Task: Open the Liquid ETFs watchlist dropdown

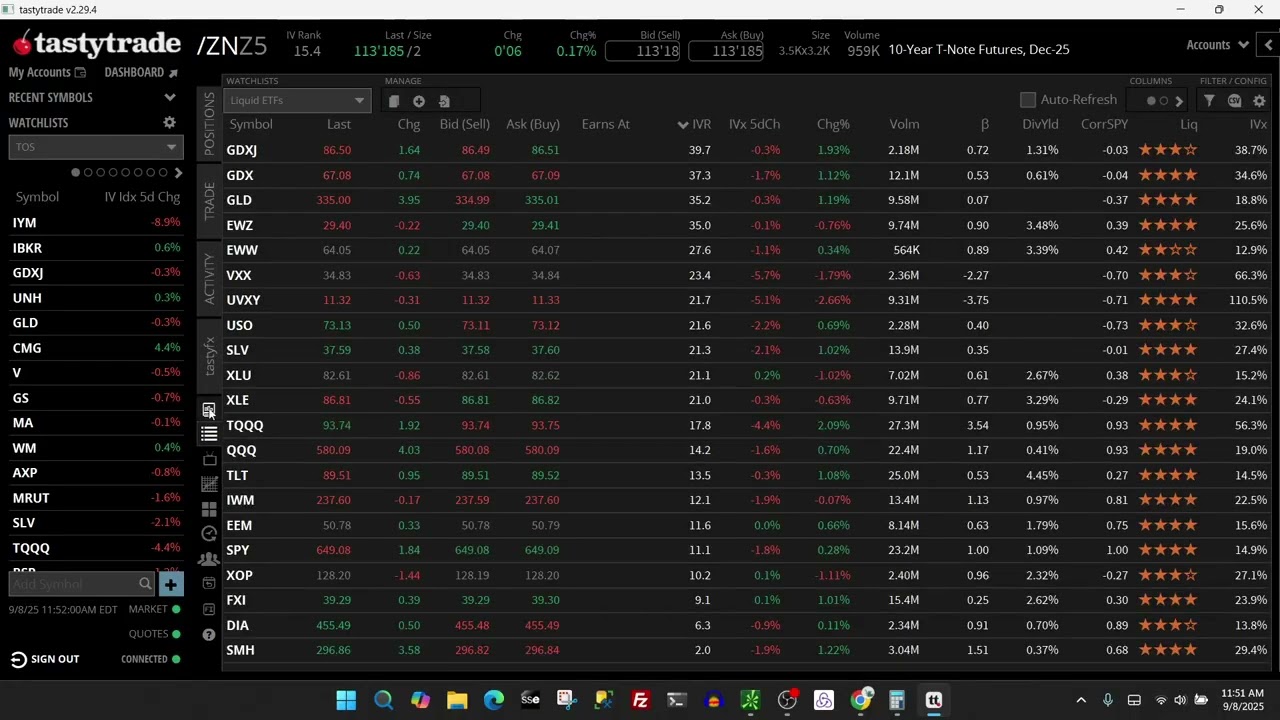Action: coord(297,100)
